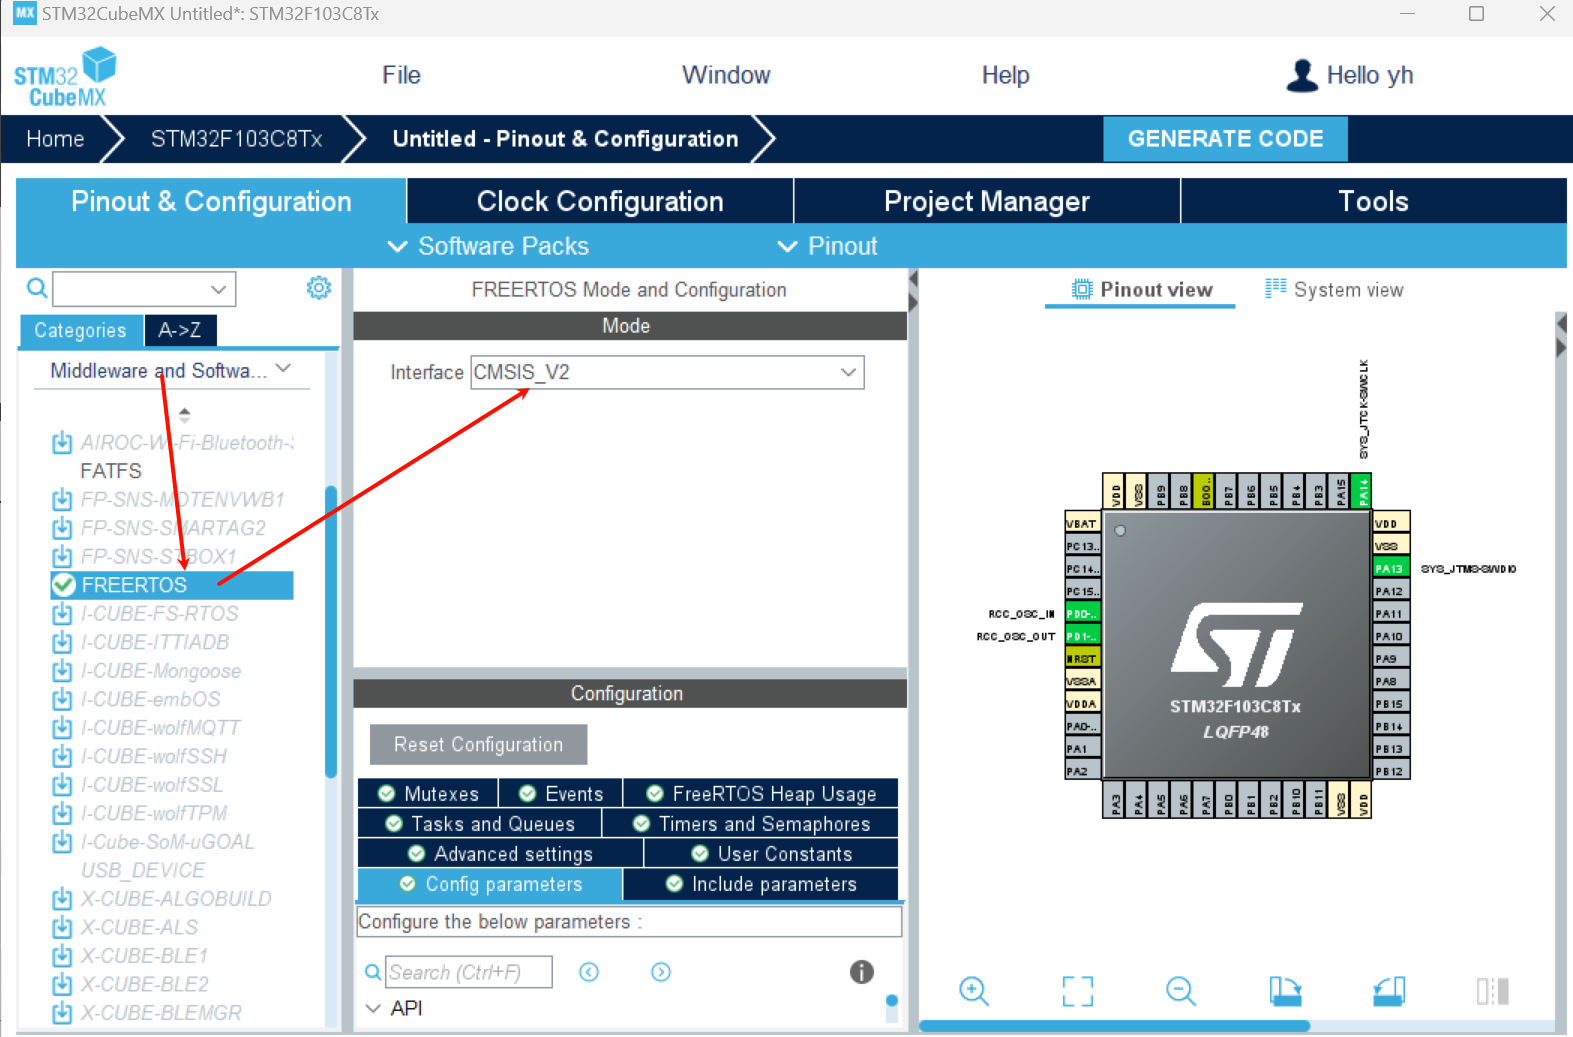Click the fit-to-screen icon under pinout view
This screenshot has width=1573, height=1037.
(x=1078, y=991)
